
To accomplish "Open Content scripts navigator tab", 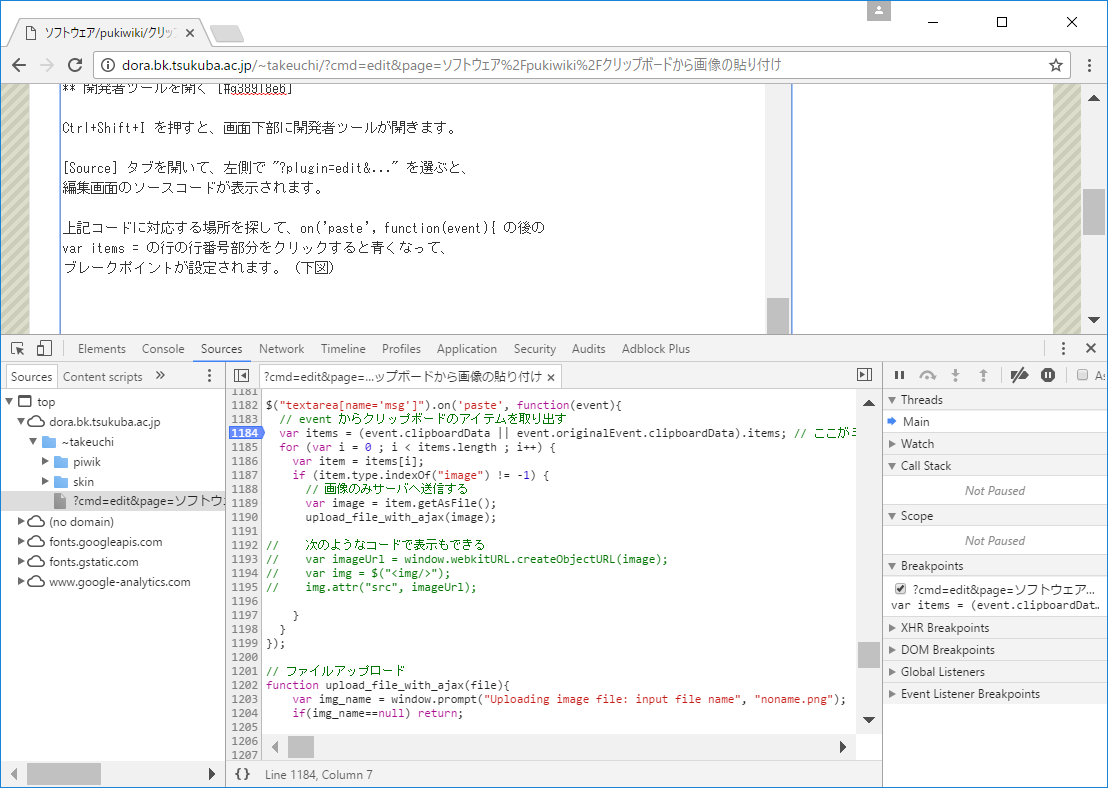I will [x=102, y=377].
